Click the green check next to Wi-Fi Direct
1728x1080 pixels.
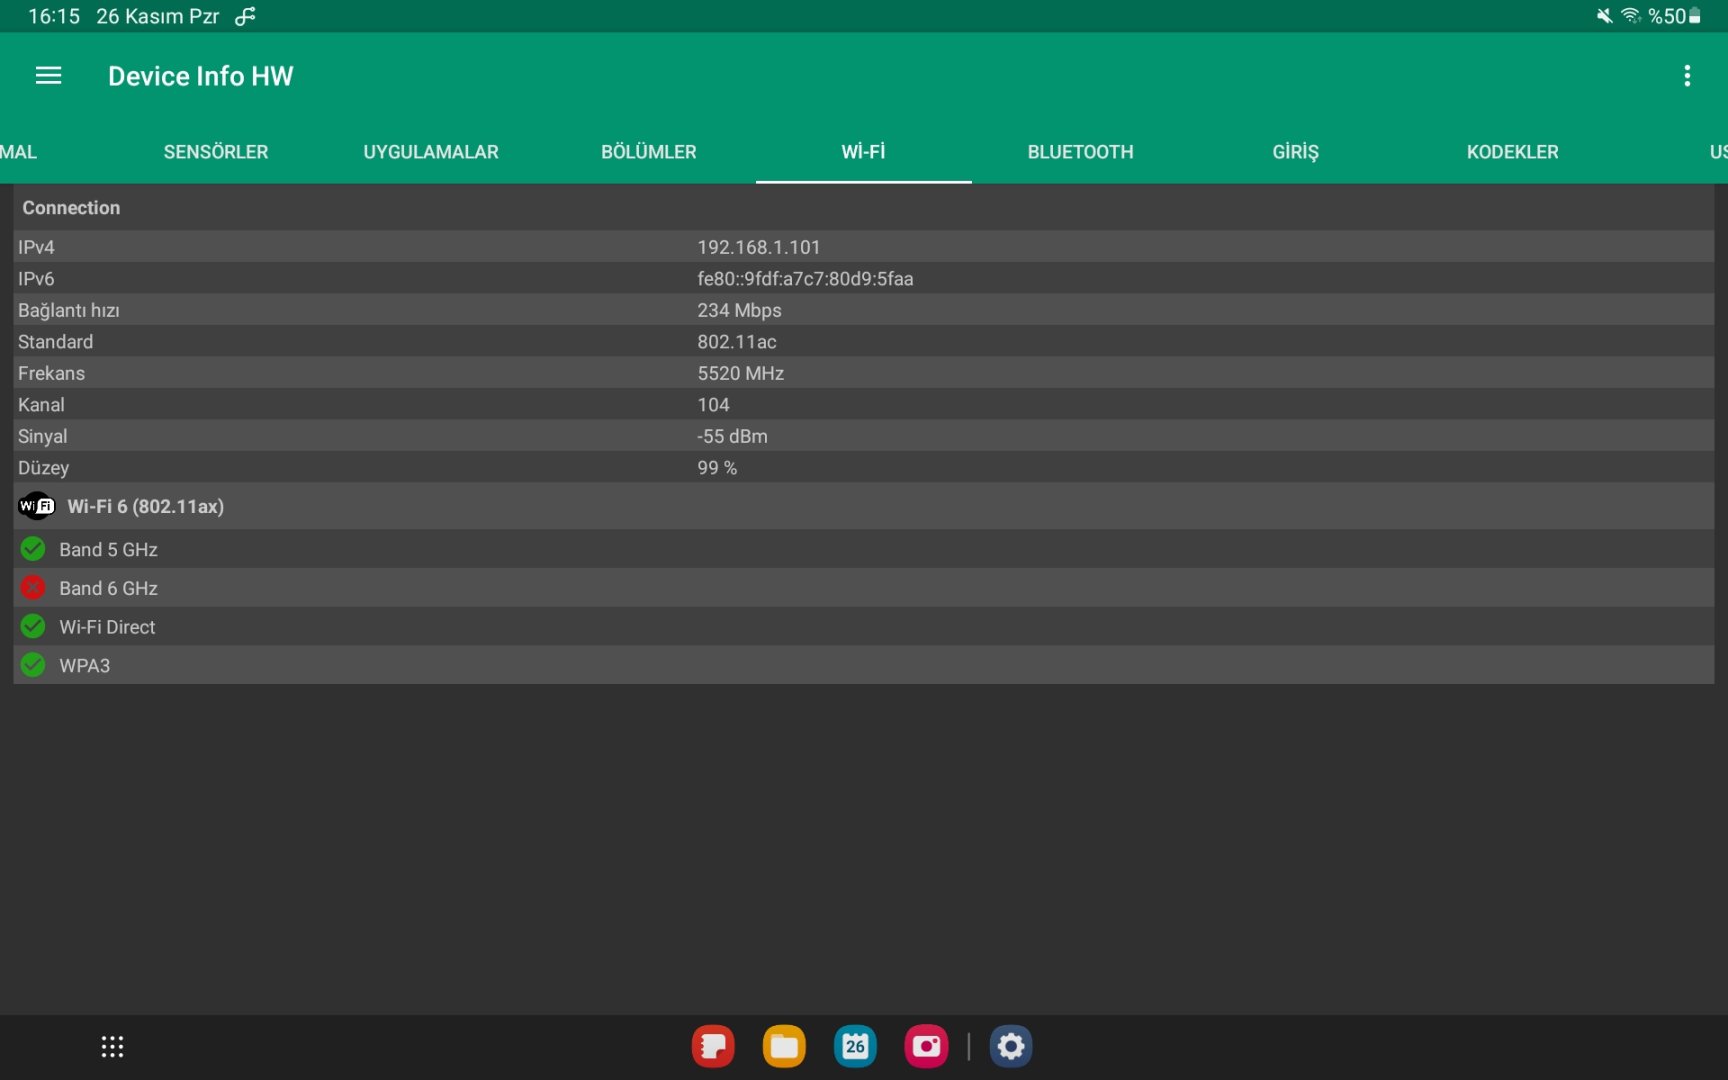33,627
